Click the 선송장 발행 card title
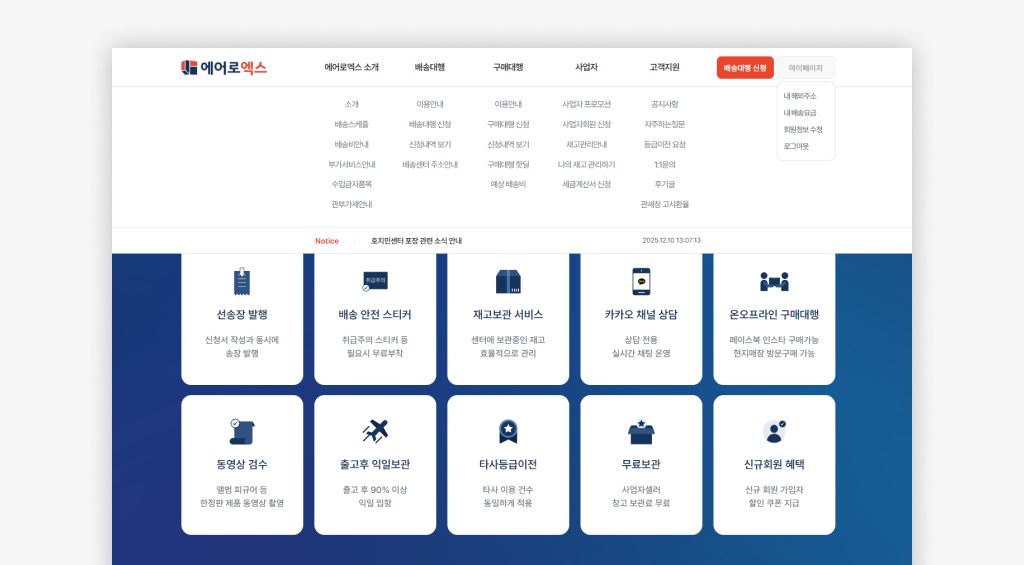The height and width of the screenshot is (565, 1024). pos(242,314)
